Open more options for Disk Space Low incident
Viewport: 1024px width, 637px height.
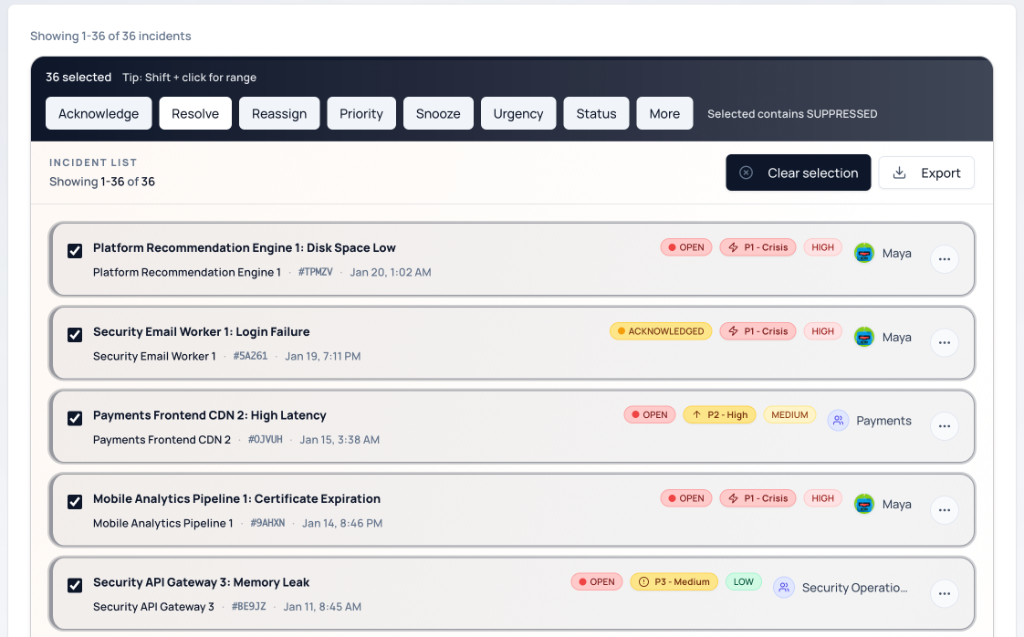click(944, 259)
